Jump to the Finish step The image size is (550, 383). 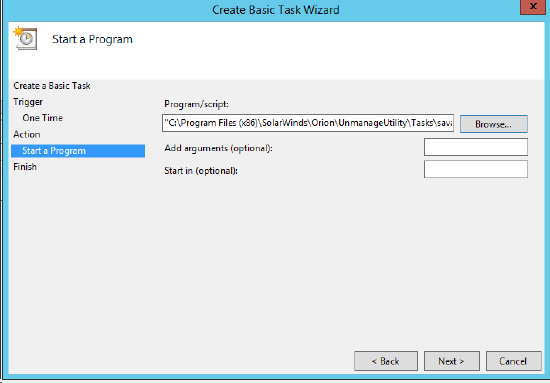(x=25, y=167)
